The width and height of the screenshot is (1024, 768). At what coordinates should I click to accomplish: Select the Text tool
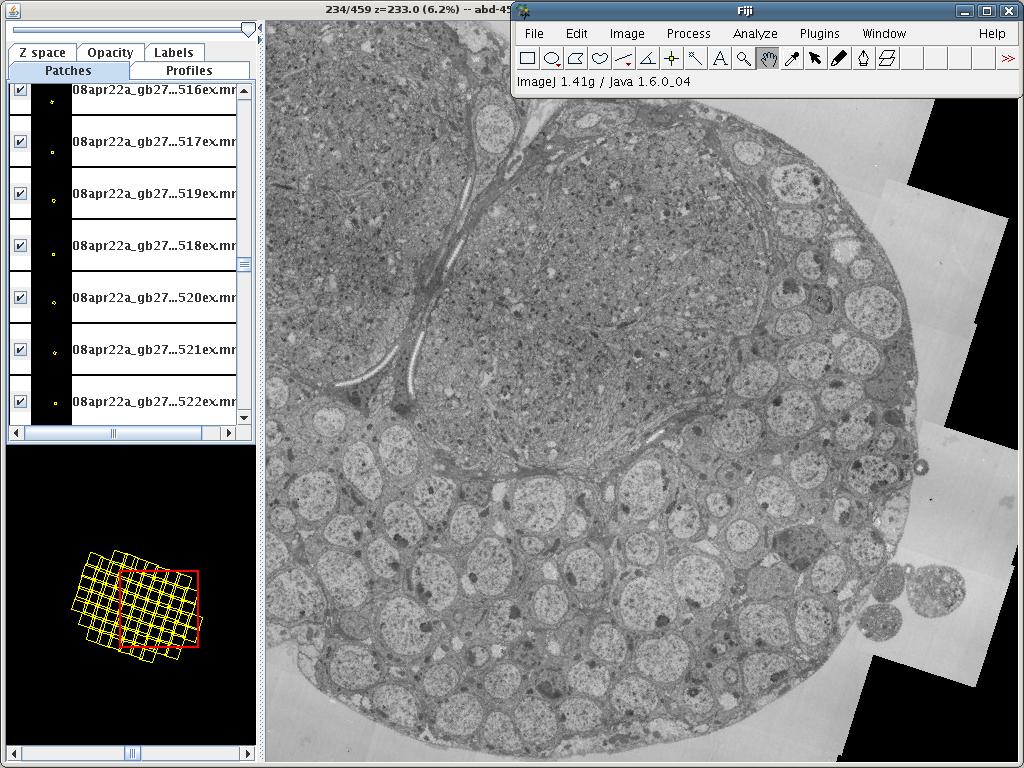719,59
